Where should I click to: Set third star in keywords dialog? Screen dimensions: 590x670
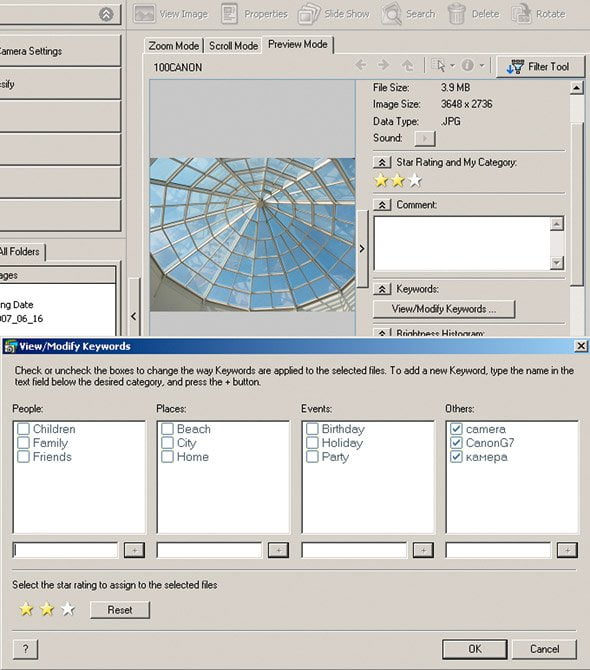point(68,609)
